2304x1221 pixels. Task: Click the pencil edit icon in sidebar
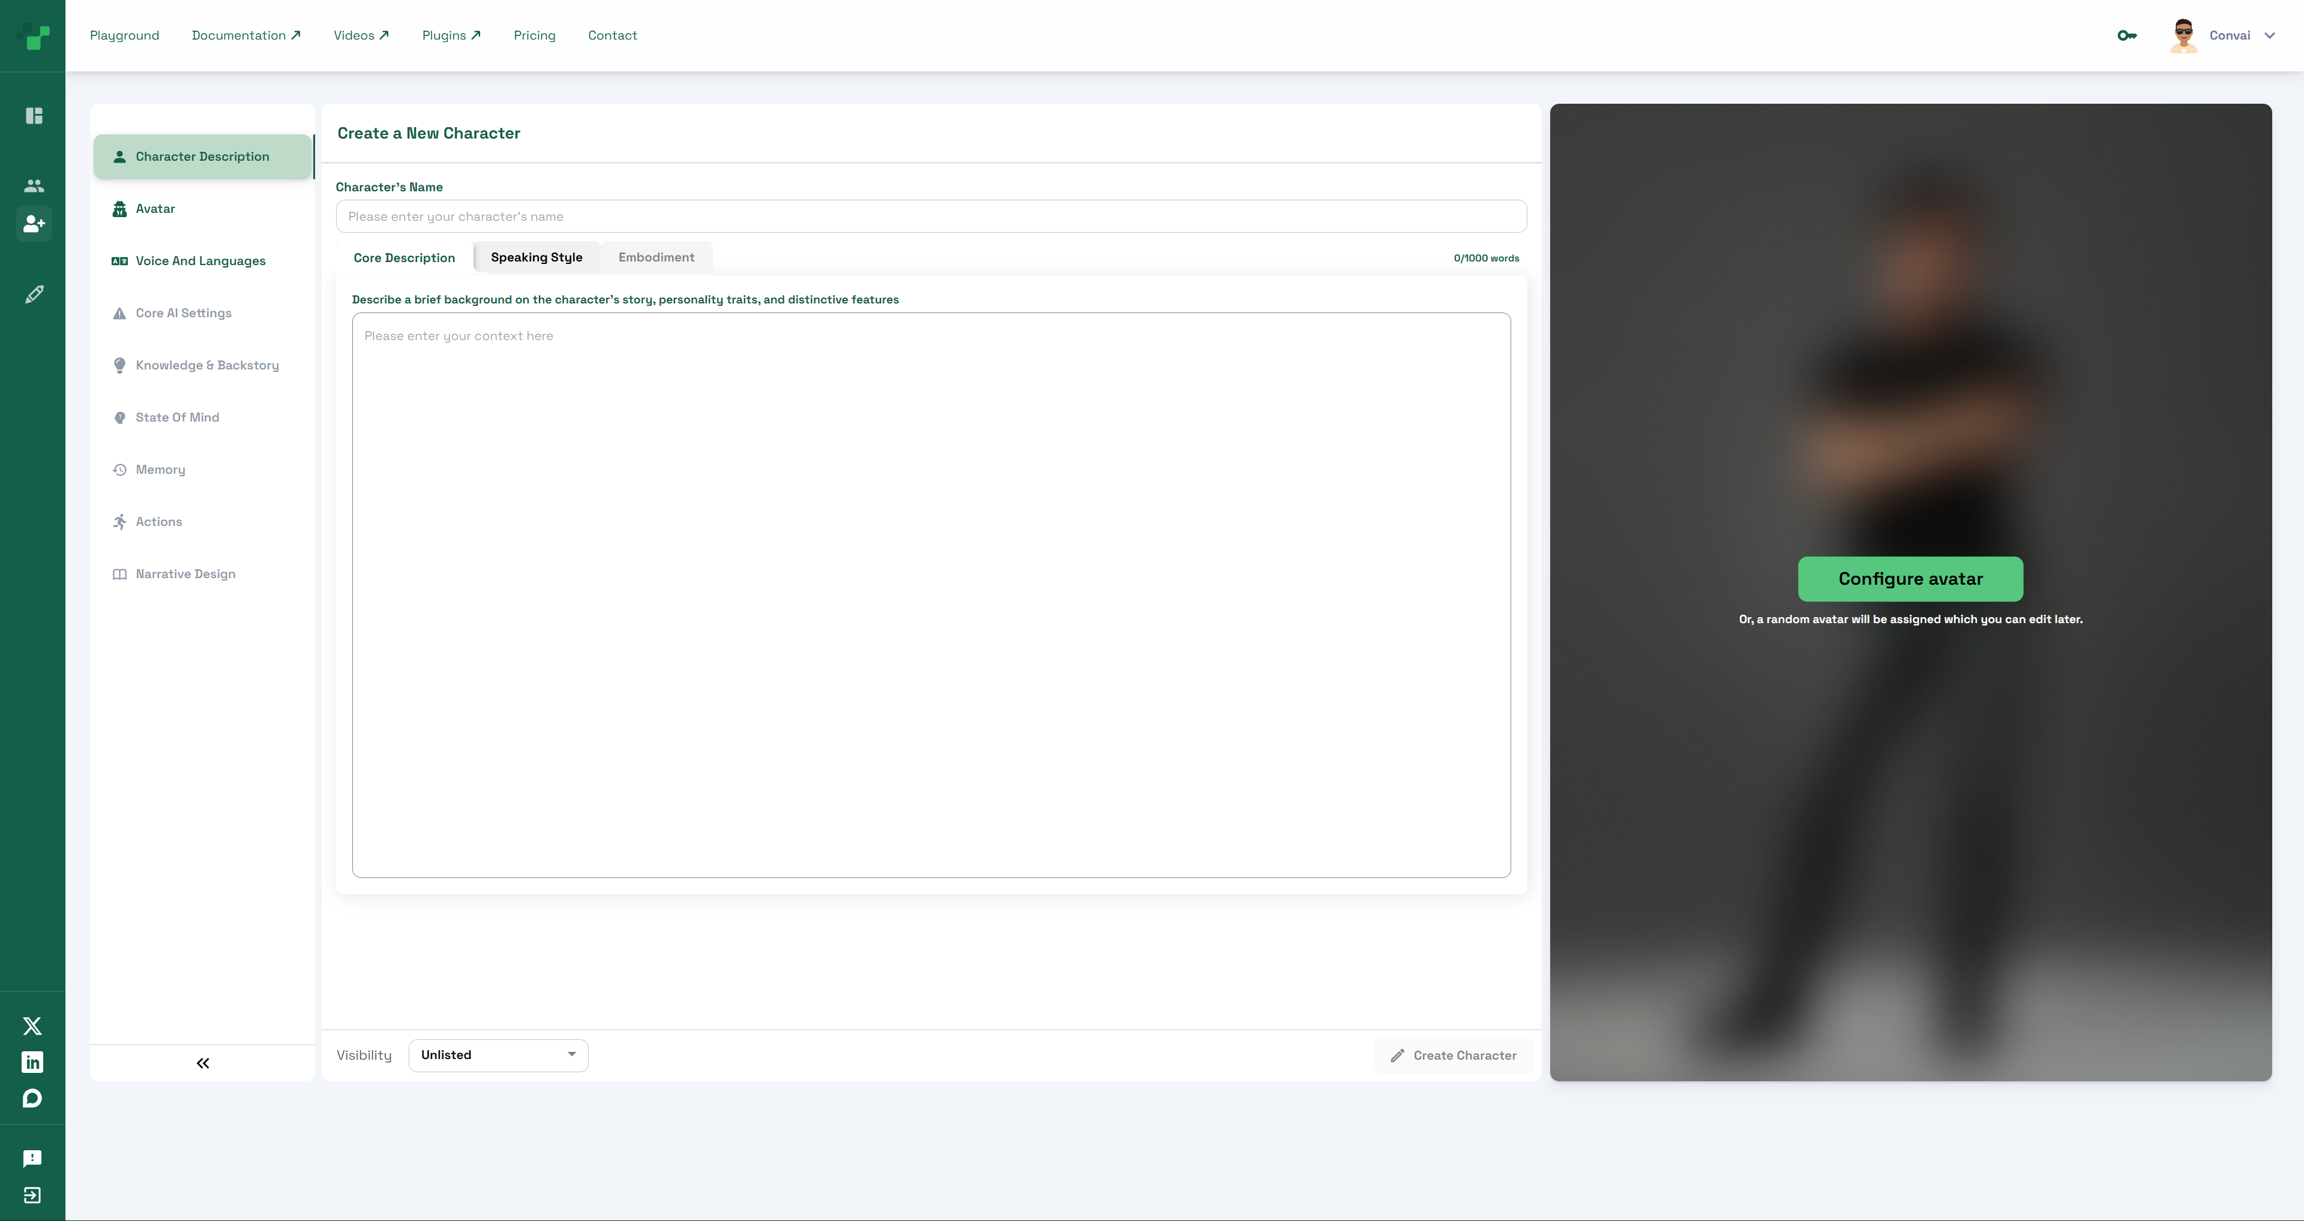tap(34, 294)
